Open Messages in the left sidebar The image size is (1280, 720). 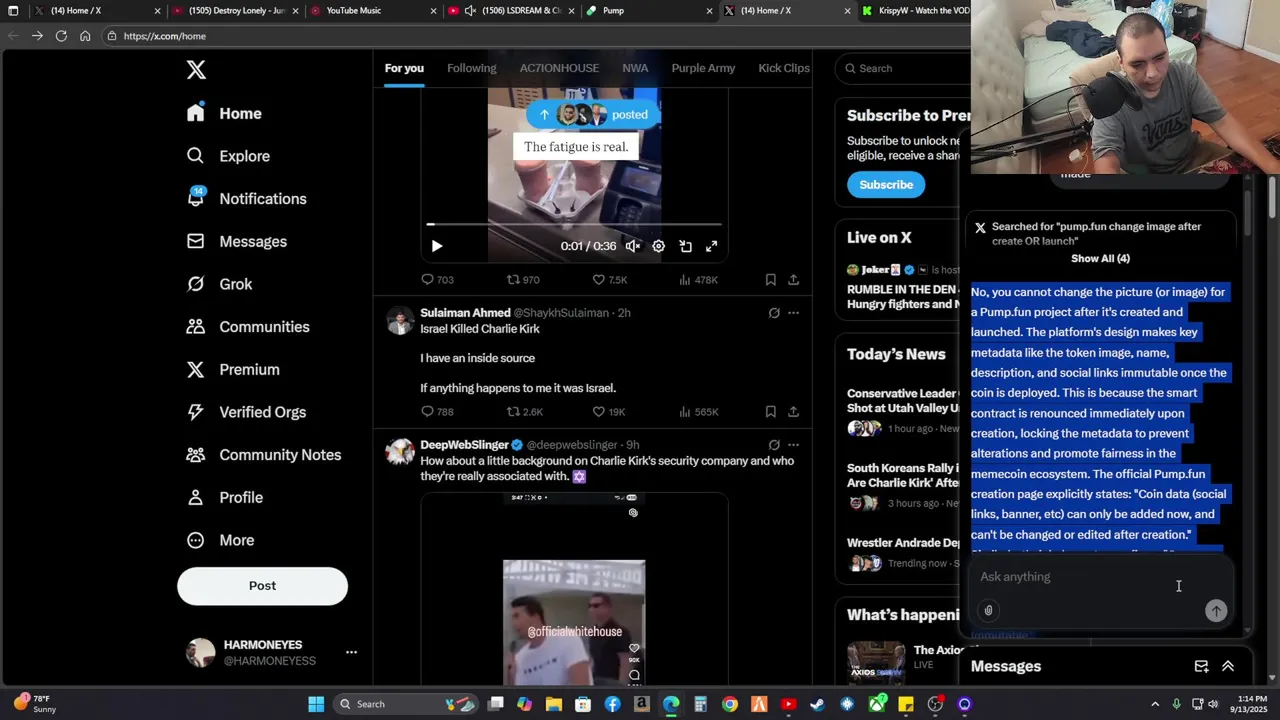tap(236, 241)
